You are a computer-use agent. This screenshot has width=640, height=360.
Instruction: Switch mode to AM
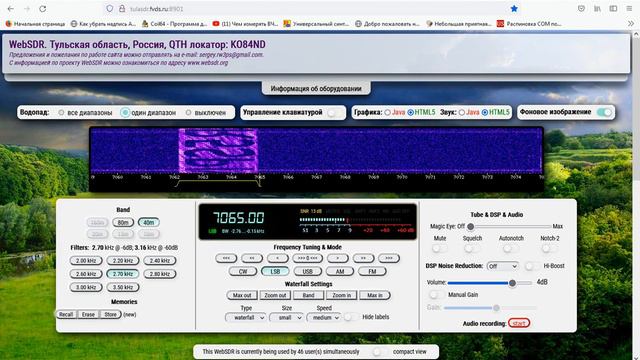coord(340,271)
